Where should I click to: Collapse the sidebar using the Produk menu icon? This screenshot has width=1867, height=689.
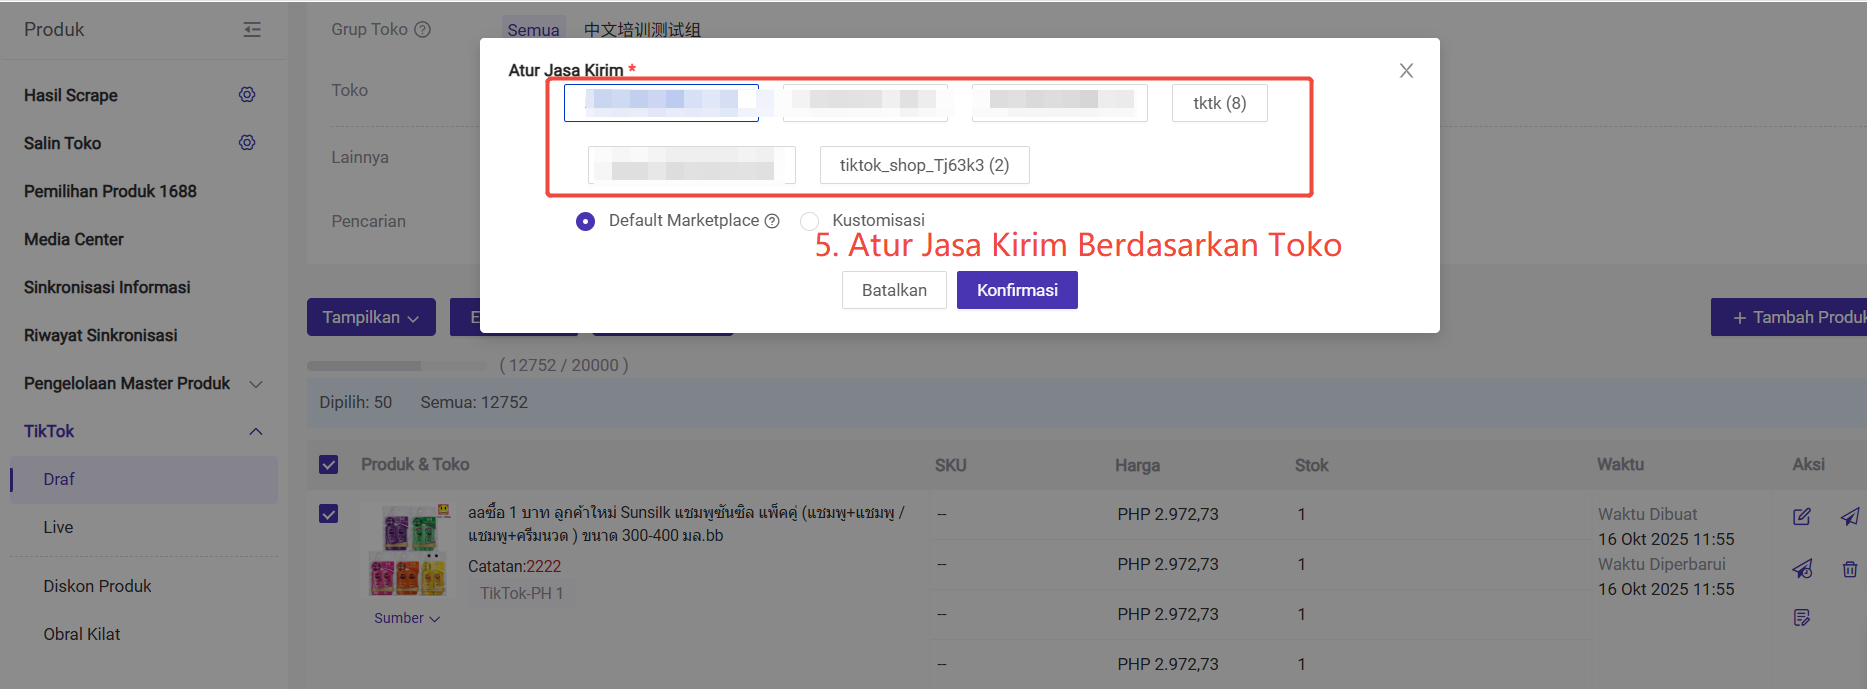tap(252, 30)
